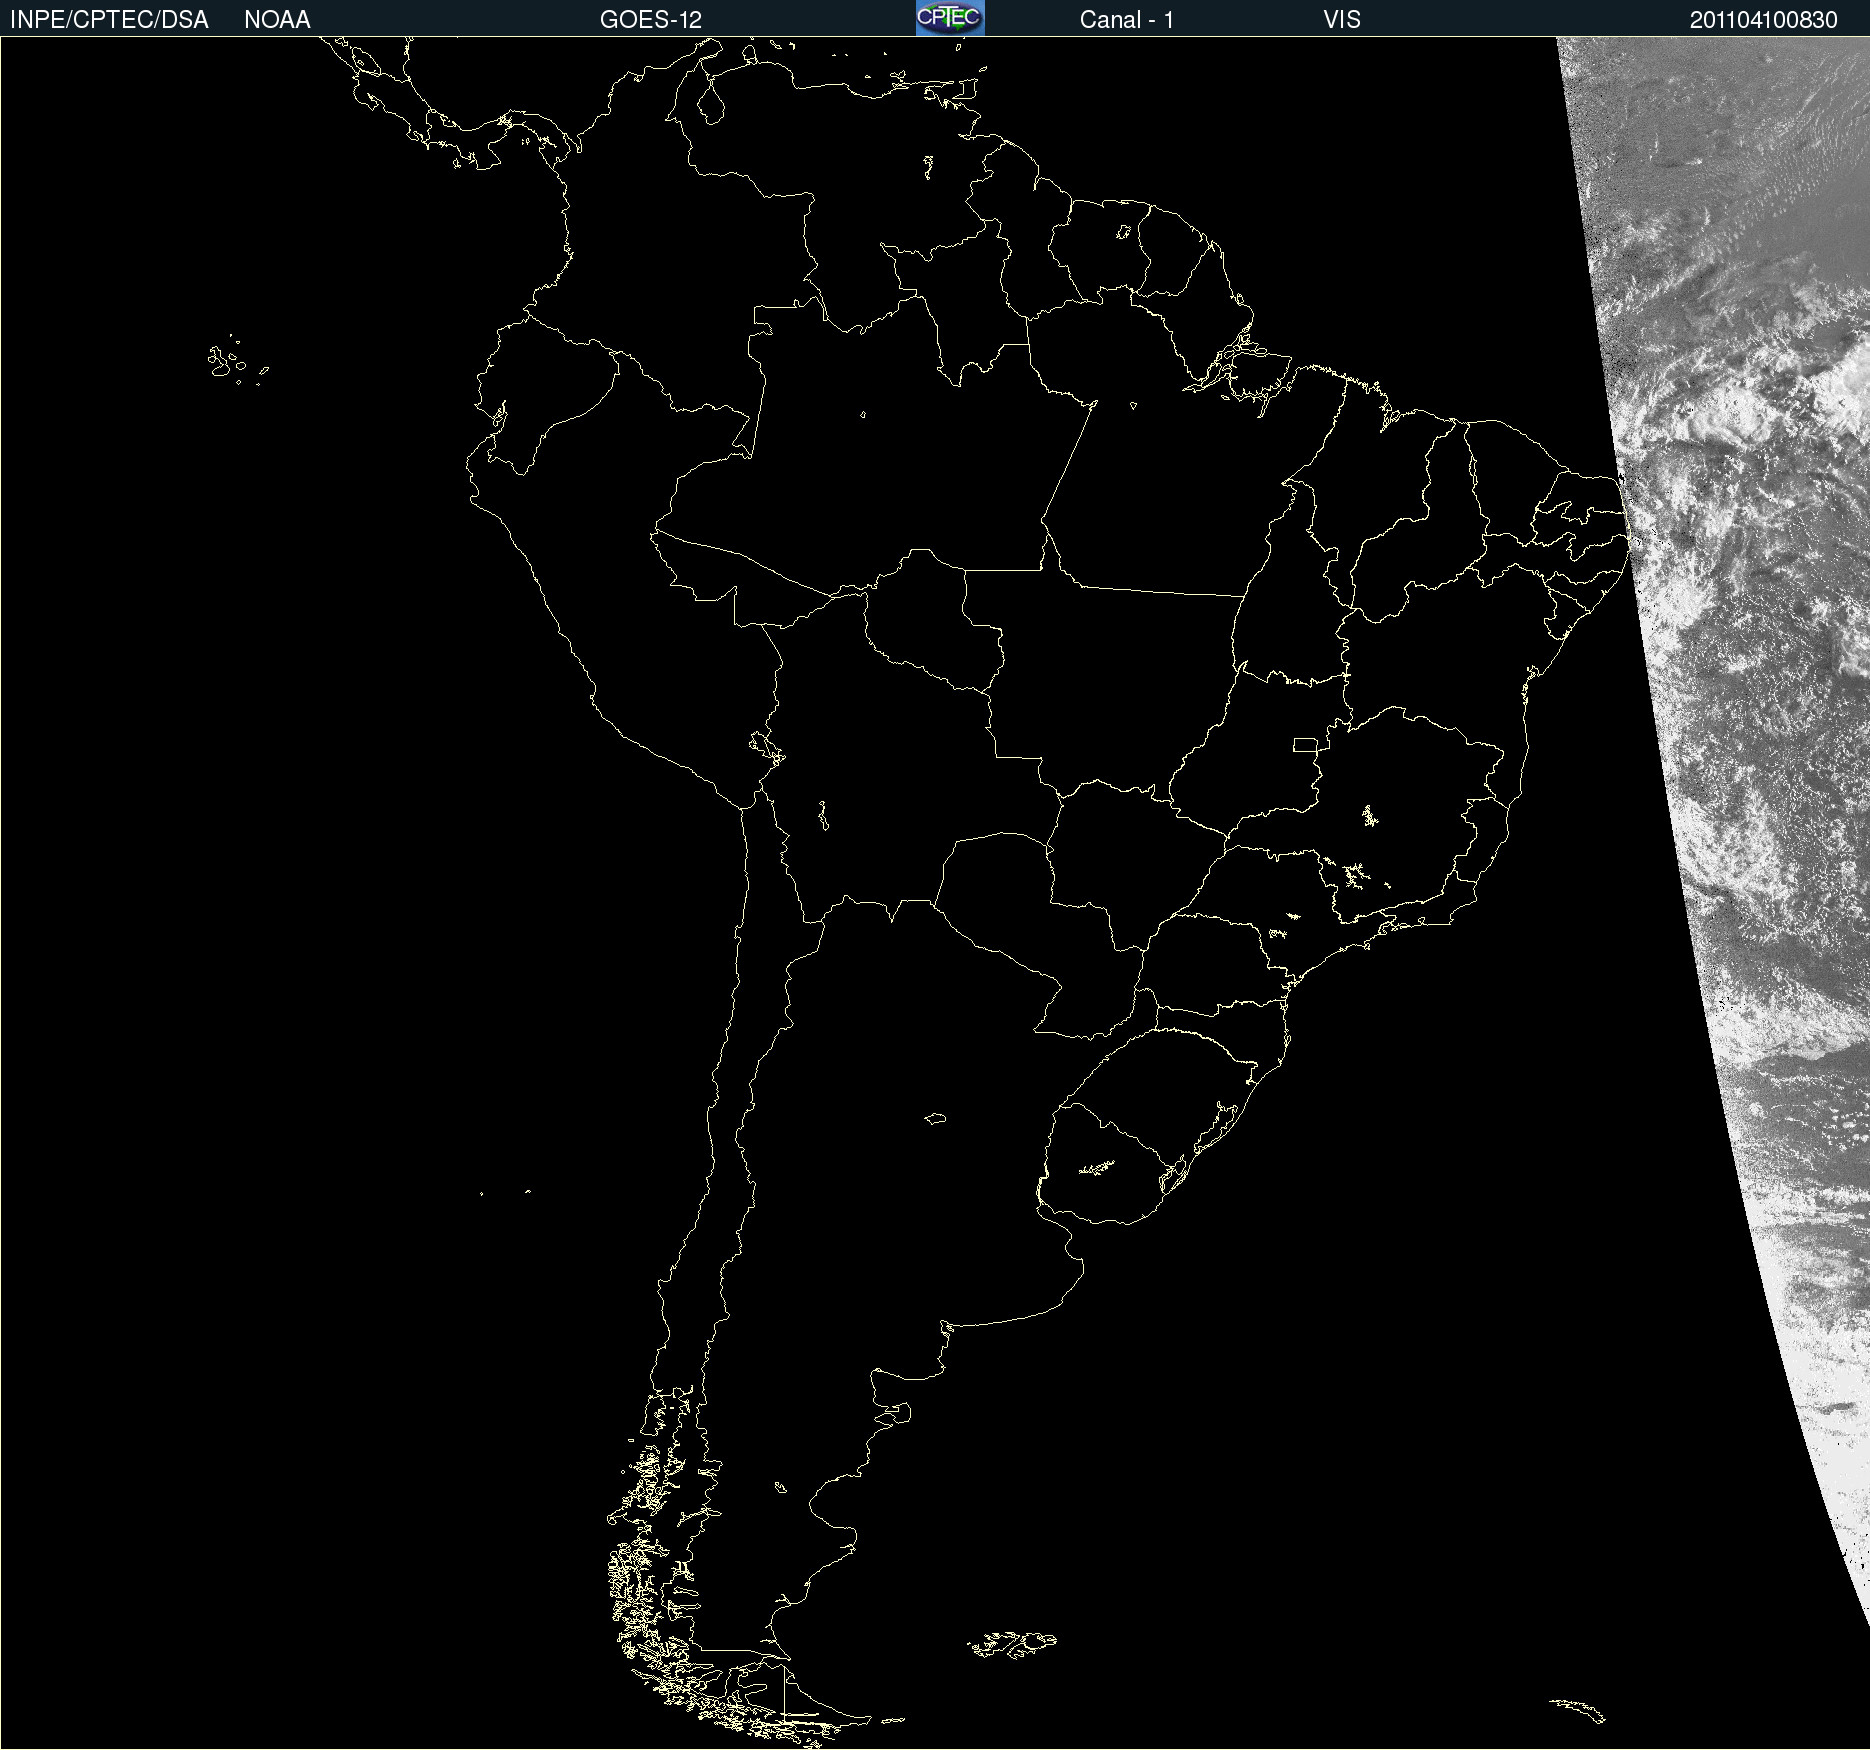Viewport: 1870px width, 1750px height.
Task: Click the CPTEC logo in header
Action: pos(950,18)
